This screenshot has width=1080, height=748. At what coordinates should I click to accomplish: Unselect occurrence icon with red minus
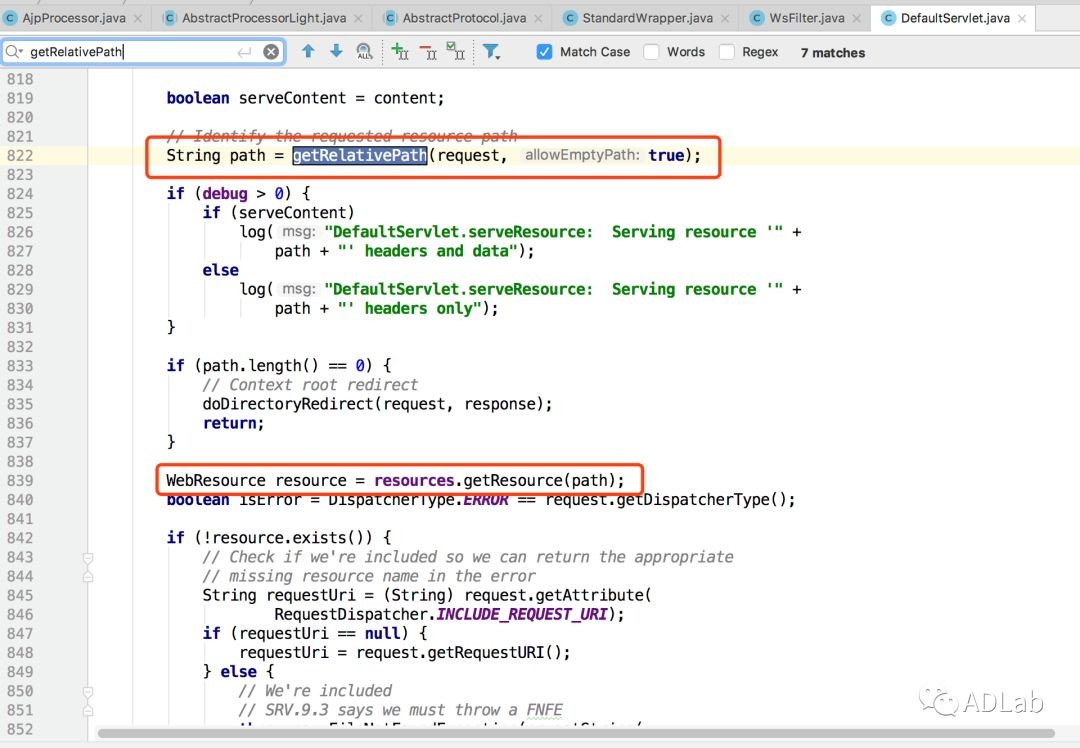[427, 52]
